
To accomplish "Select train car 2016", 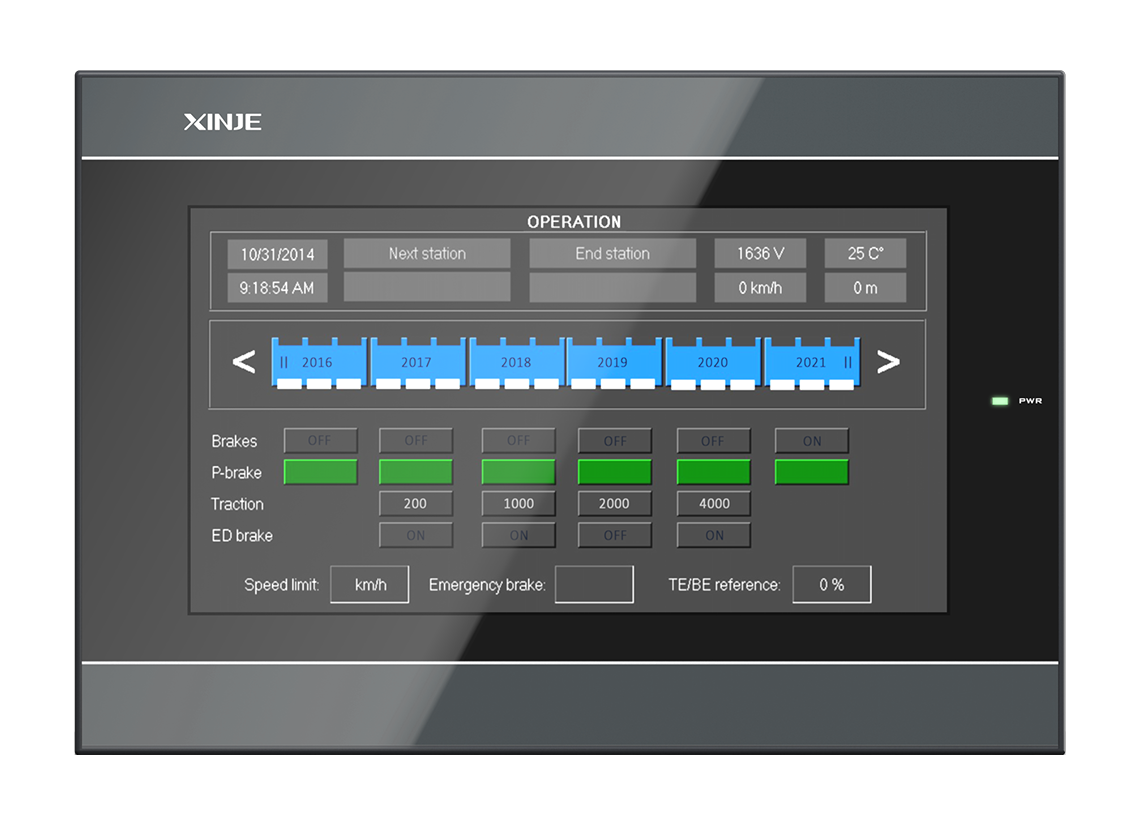I will pos(318,362).
